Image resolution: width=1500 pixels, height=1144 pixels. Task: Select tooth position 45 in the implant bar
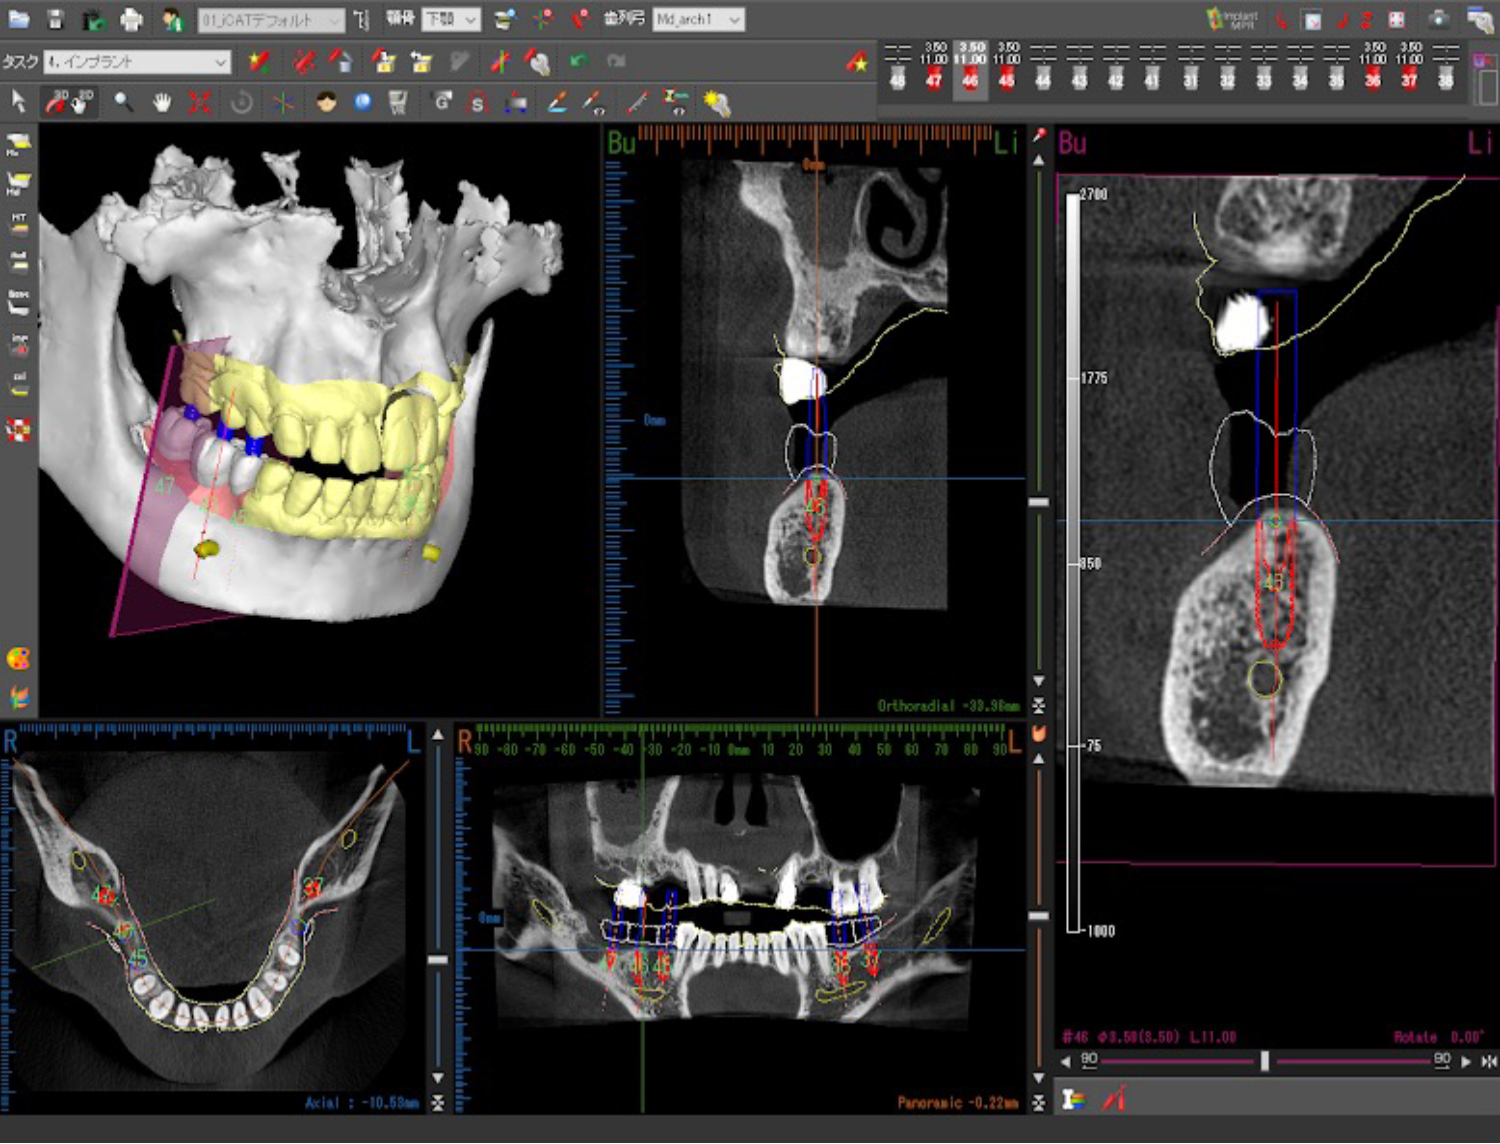click(x=1007, y=68)
